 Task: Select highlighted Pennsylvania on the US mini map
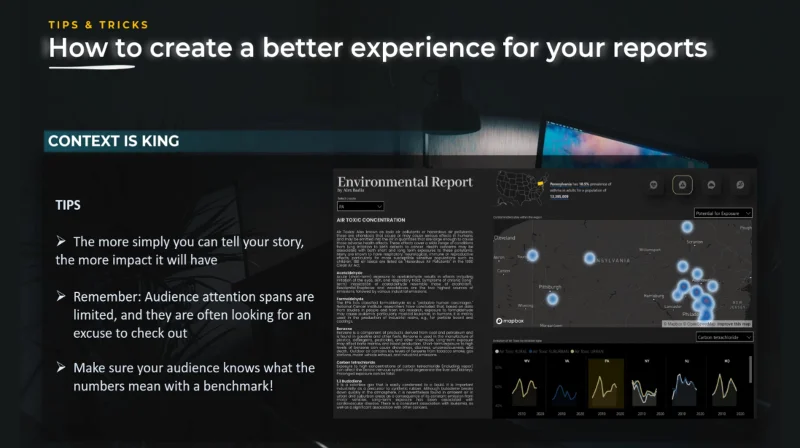(x=540, y=183)
